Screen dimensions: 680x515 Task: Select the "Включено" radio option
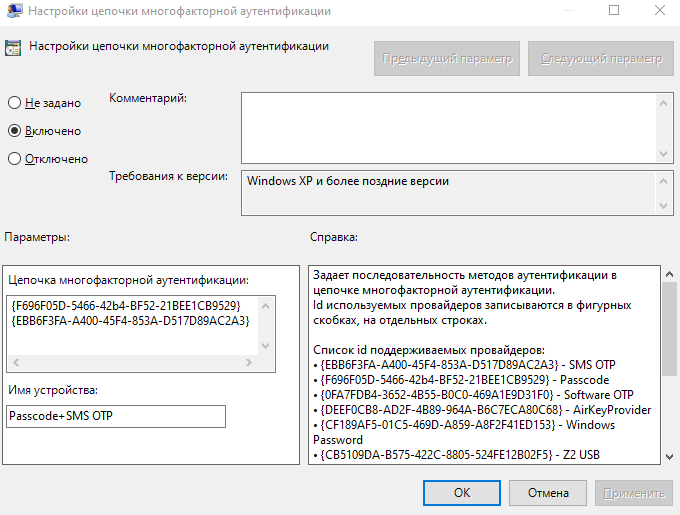click(15, 131)
